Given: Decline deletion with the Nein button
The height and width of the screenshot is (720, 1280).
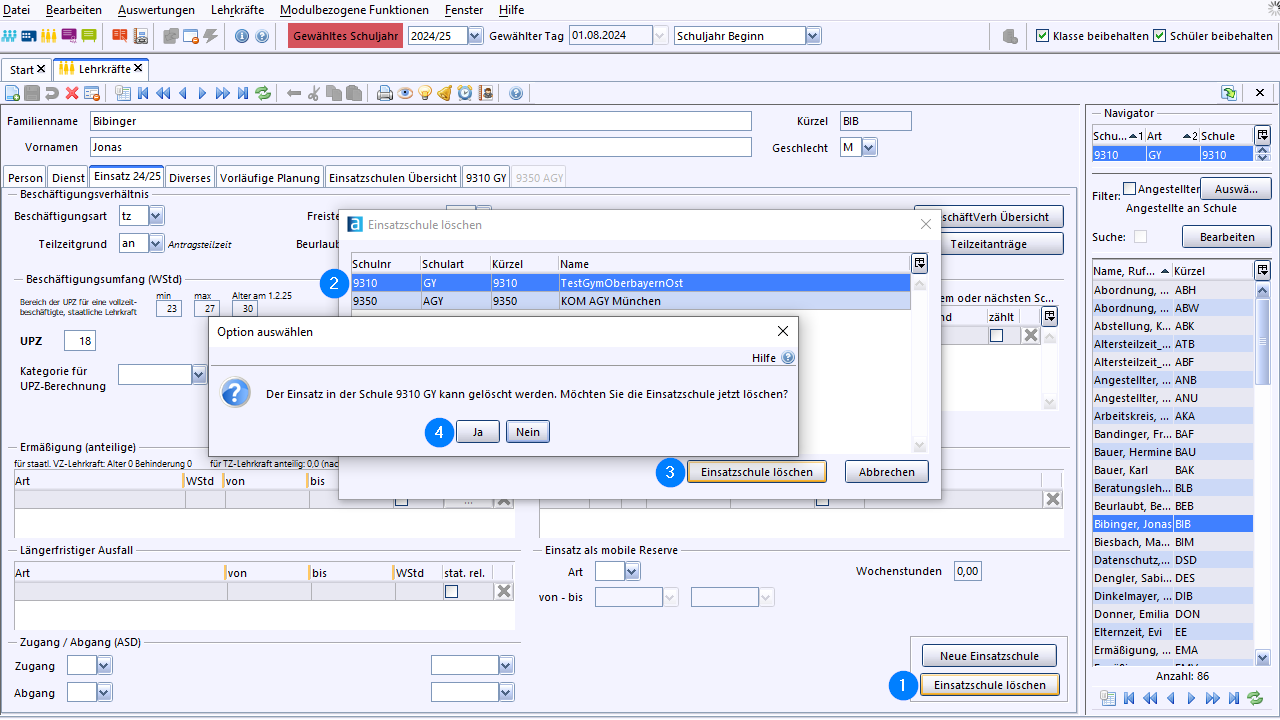Looking at the screenshot, I should pyautogui.click(x=528, y=432).
